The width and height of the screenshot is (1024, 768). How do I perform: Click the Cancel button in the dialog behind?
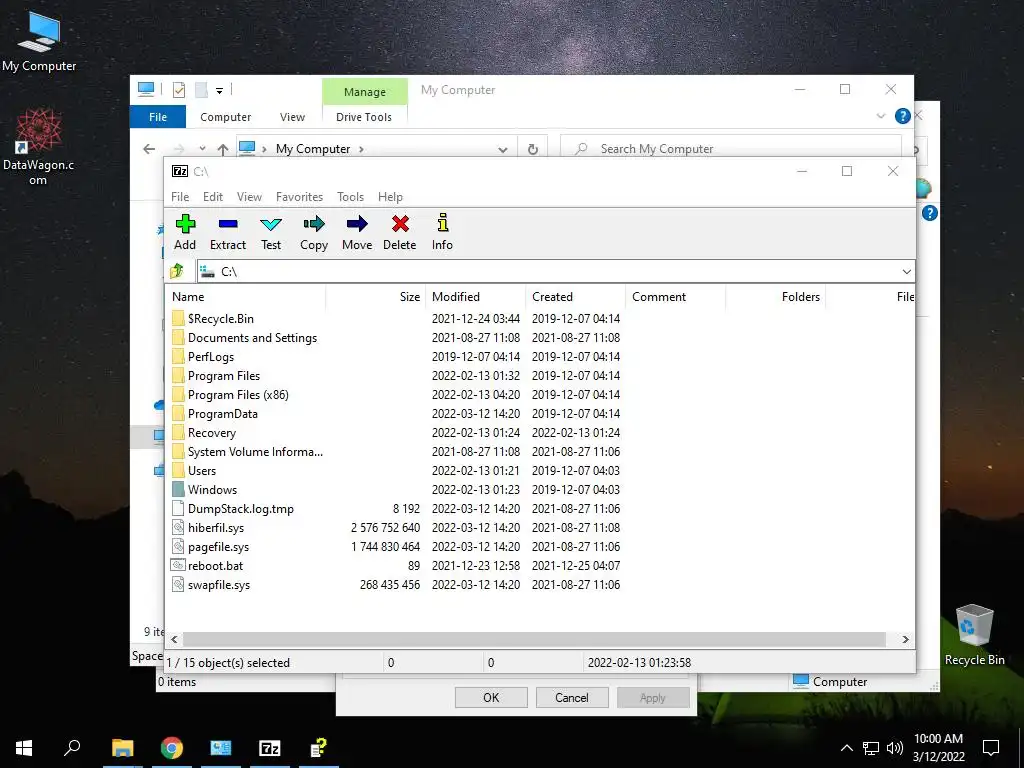(x=572, y=697)
